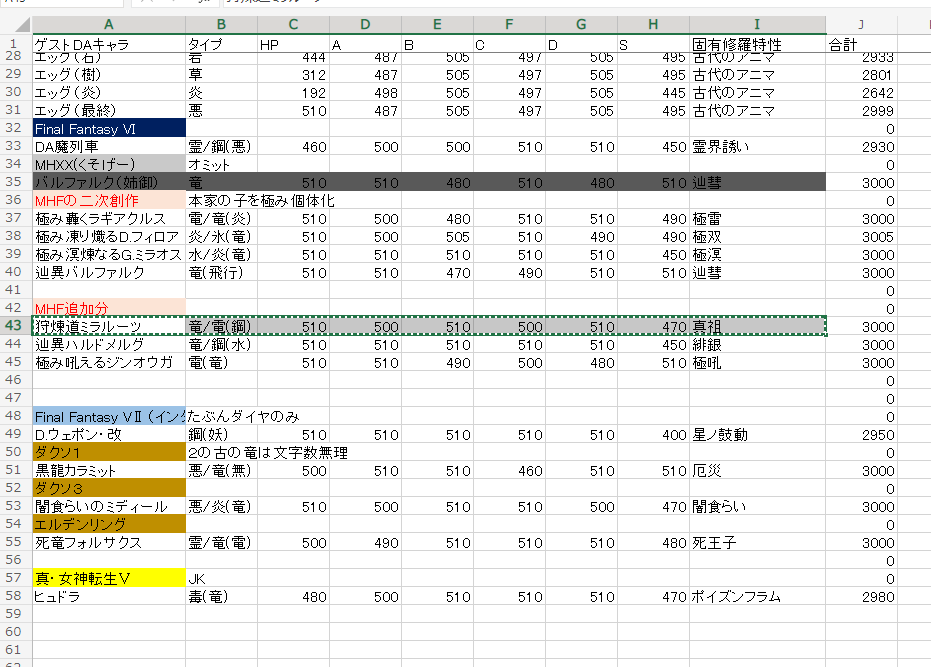Click the ダクソ3 heading cell
Image resolution: width=931 pixels, height=667 pixels.
(109, 488)
